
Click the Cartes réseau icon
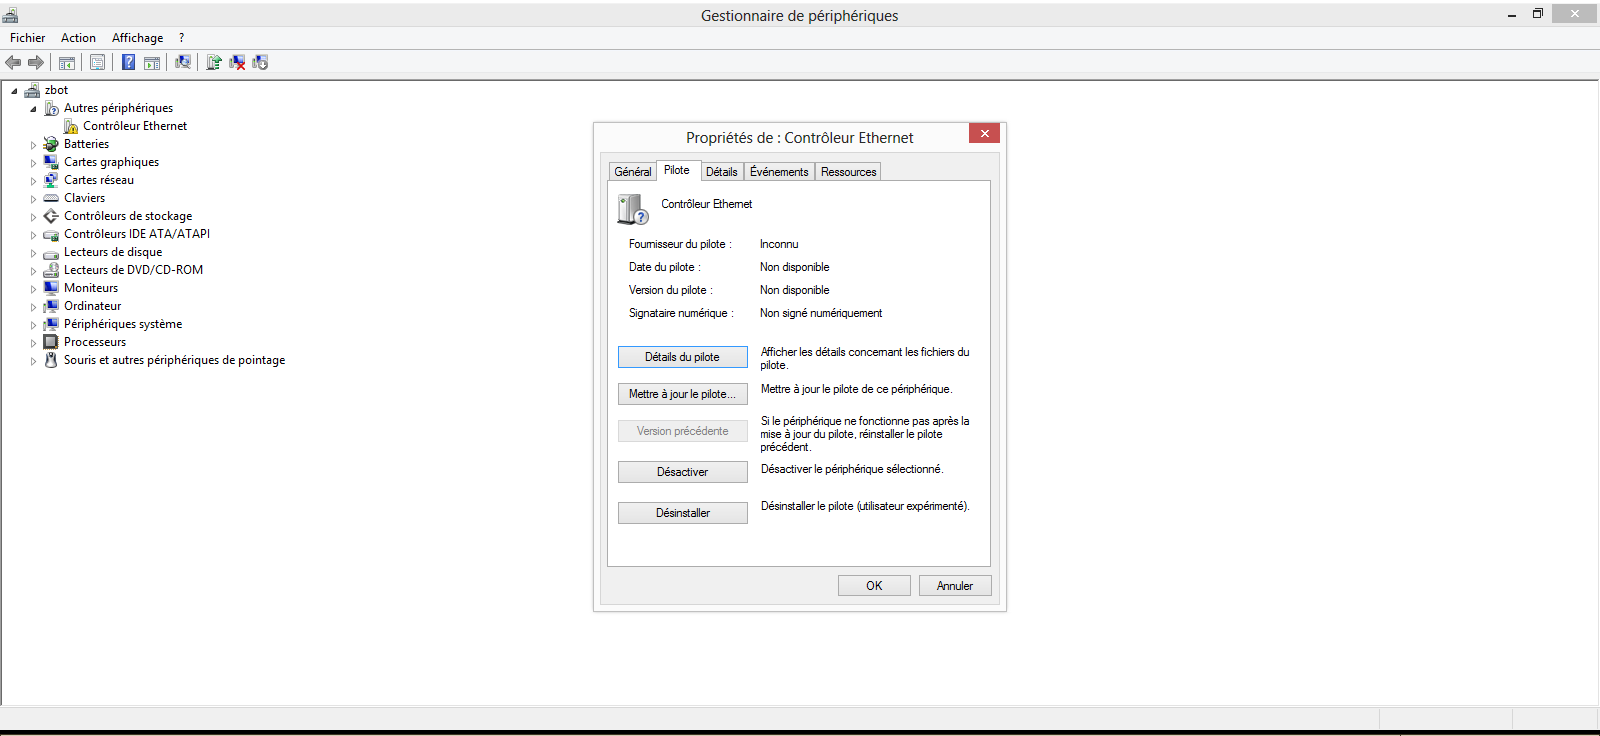(51, 180)
